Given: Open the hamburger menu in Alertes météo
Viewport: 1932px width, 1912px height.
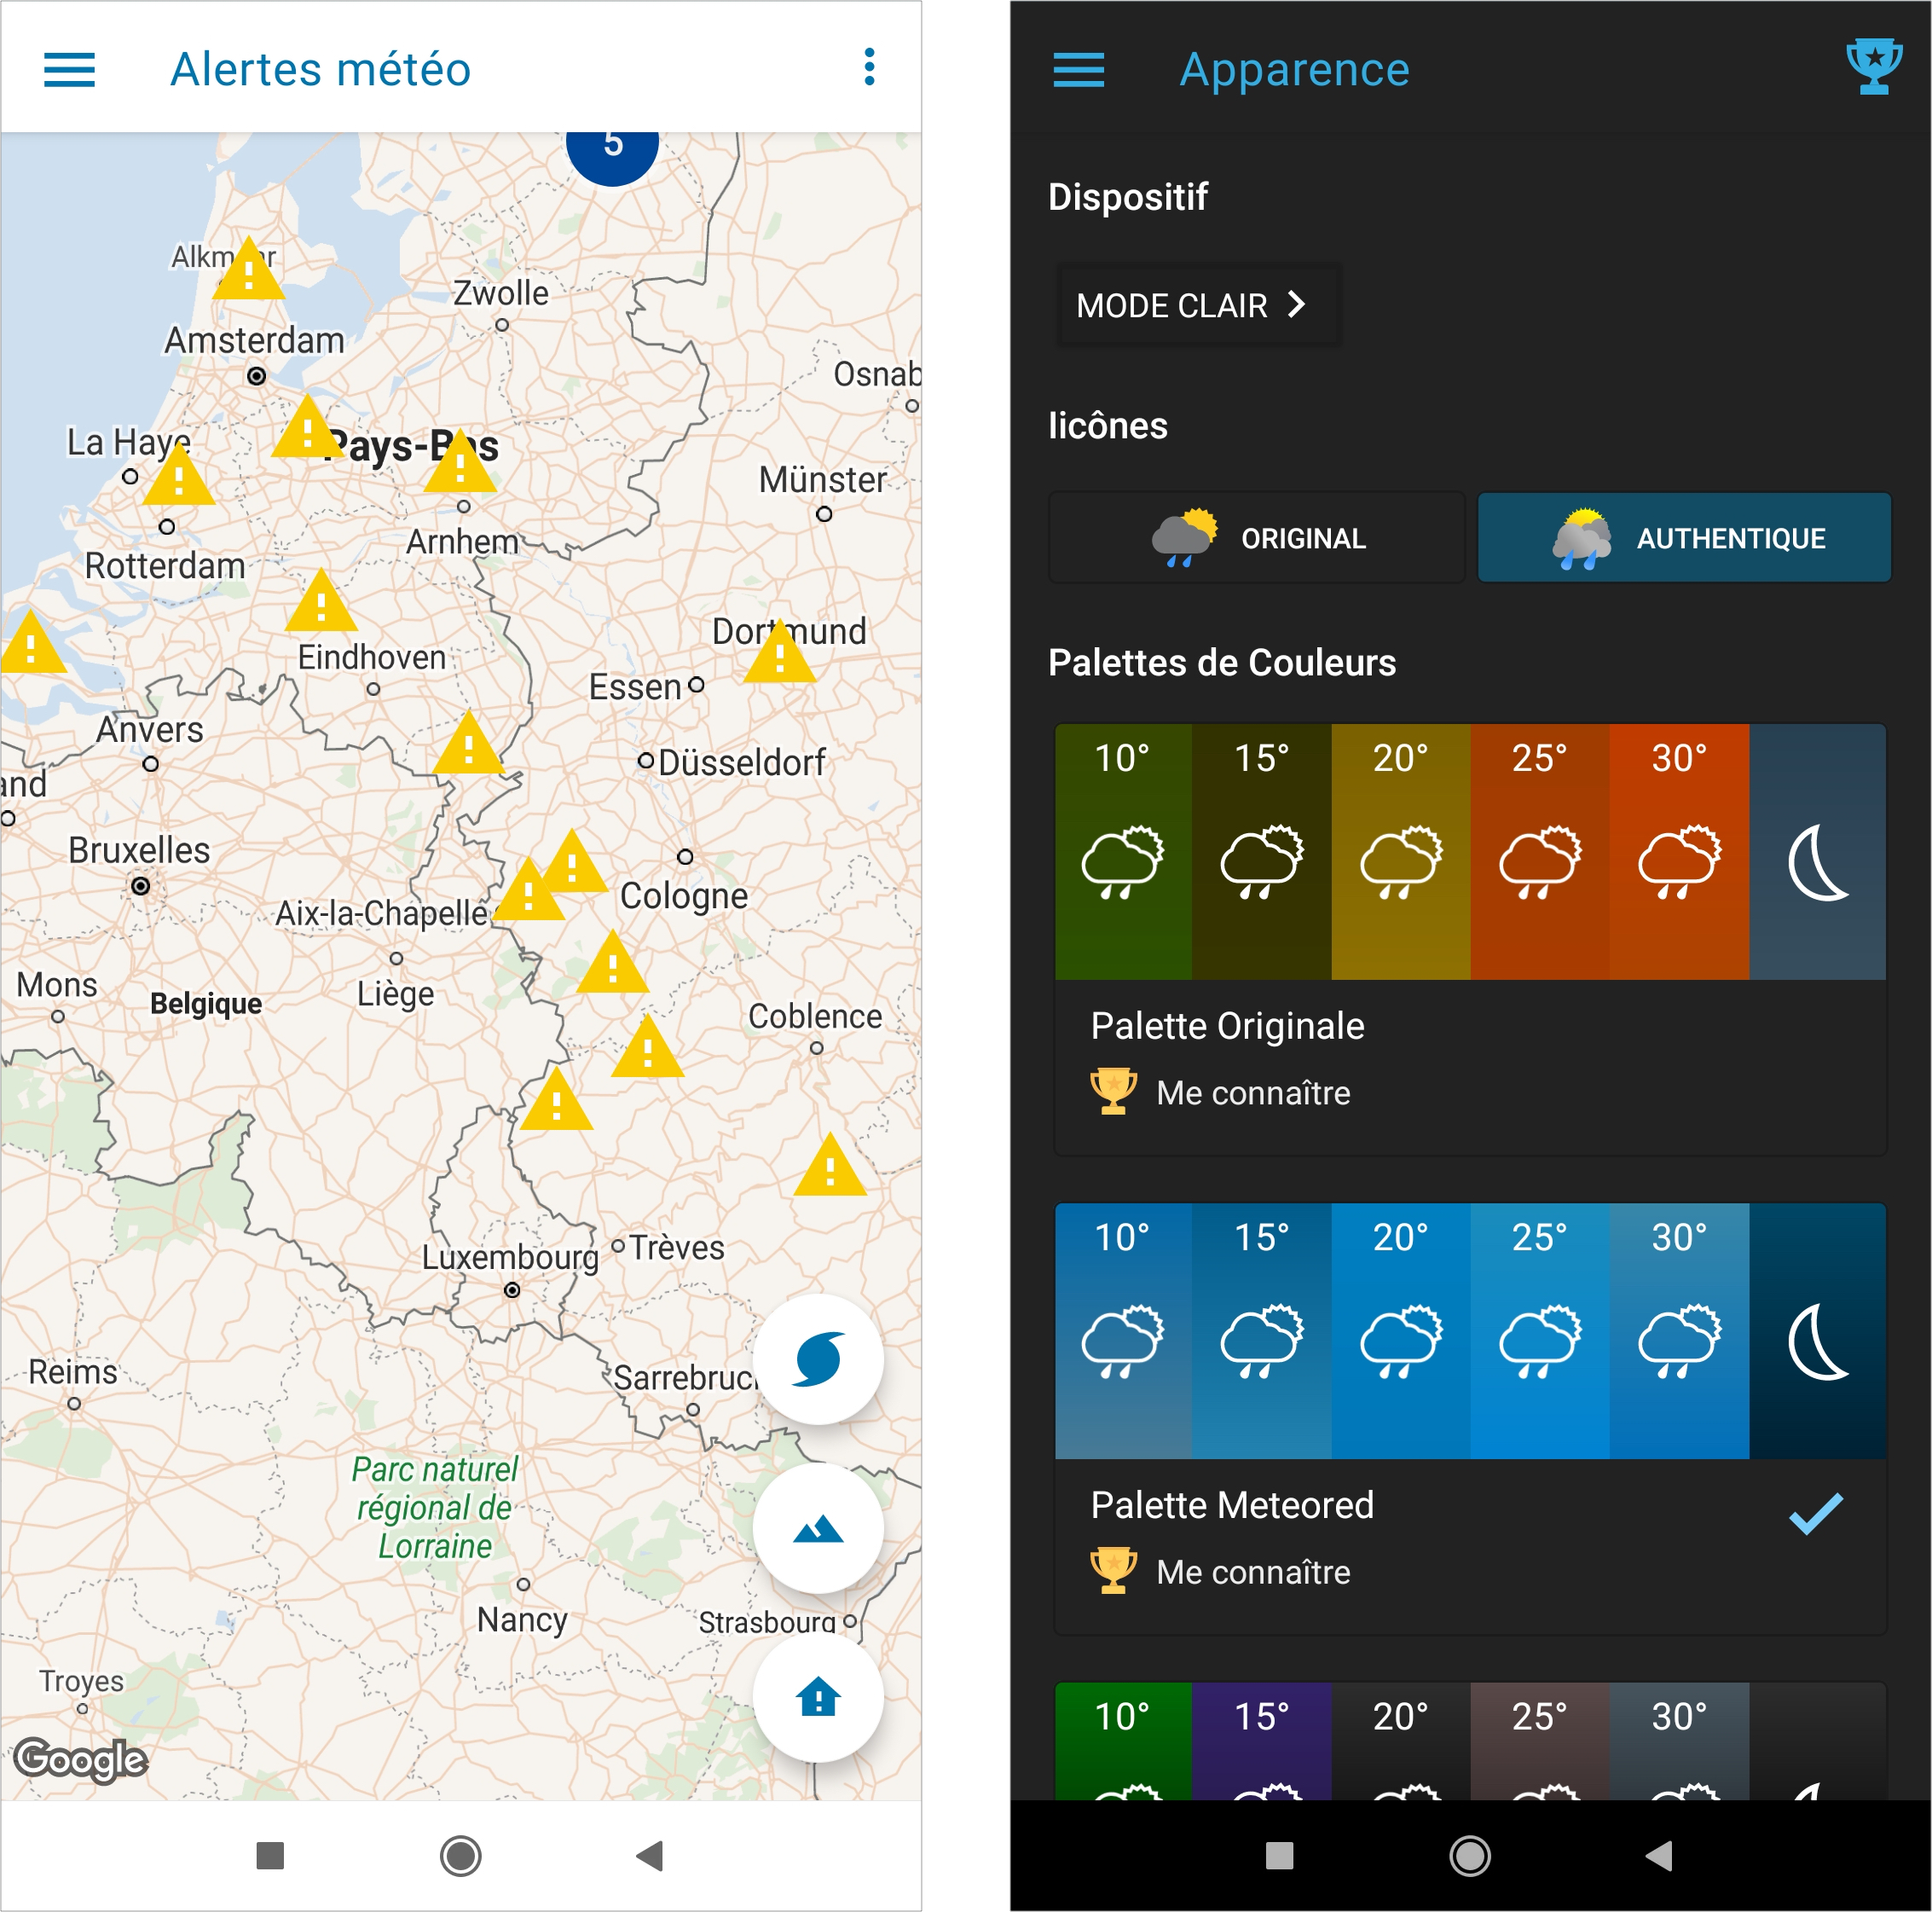Looking at the screenshot, I should 72,70.
